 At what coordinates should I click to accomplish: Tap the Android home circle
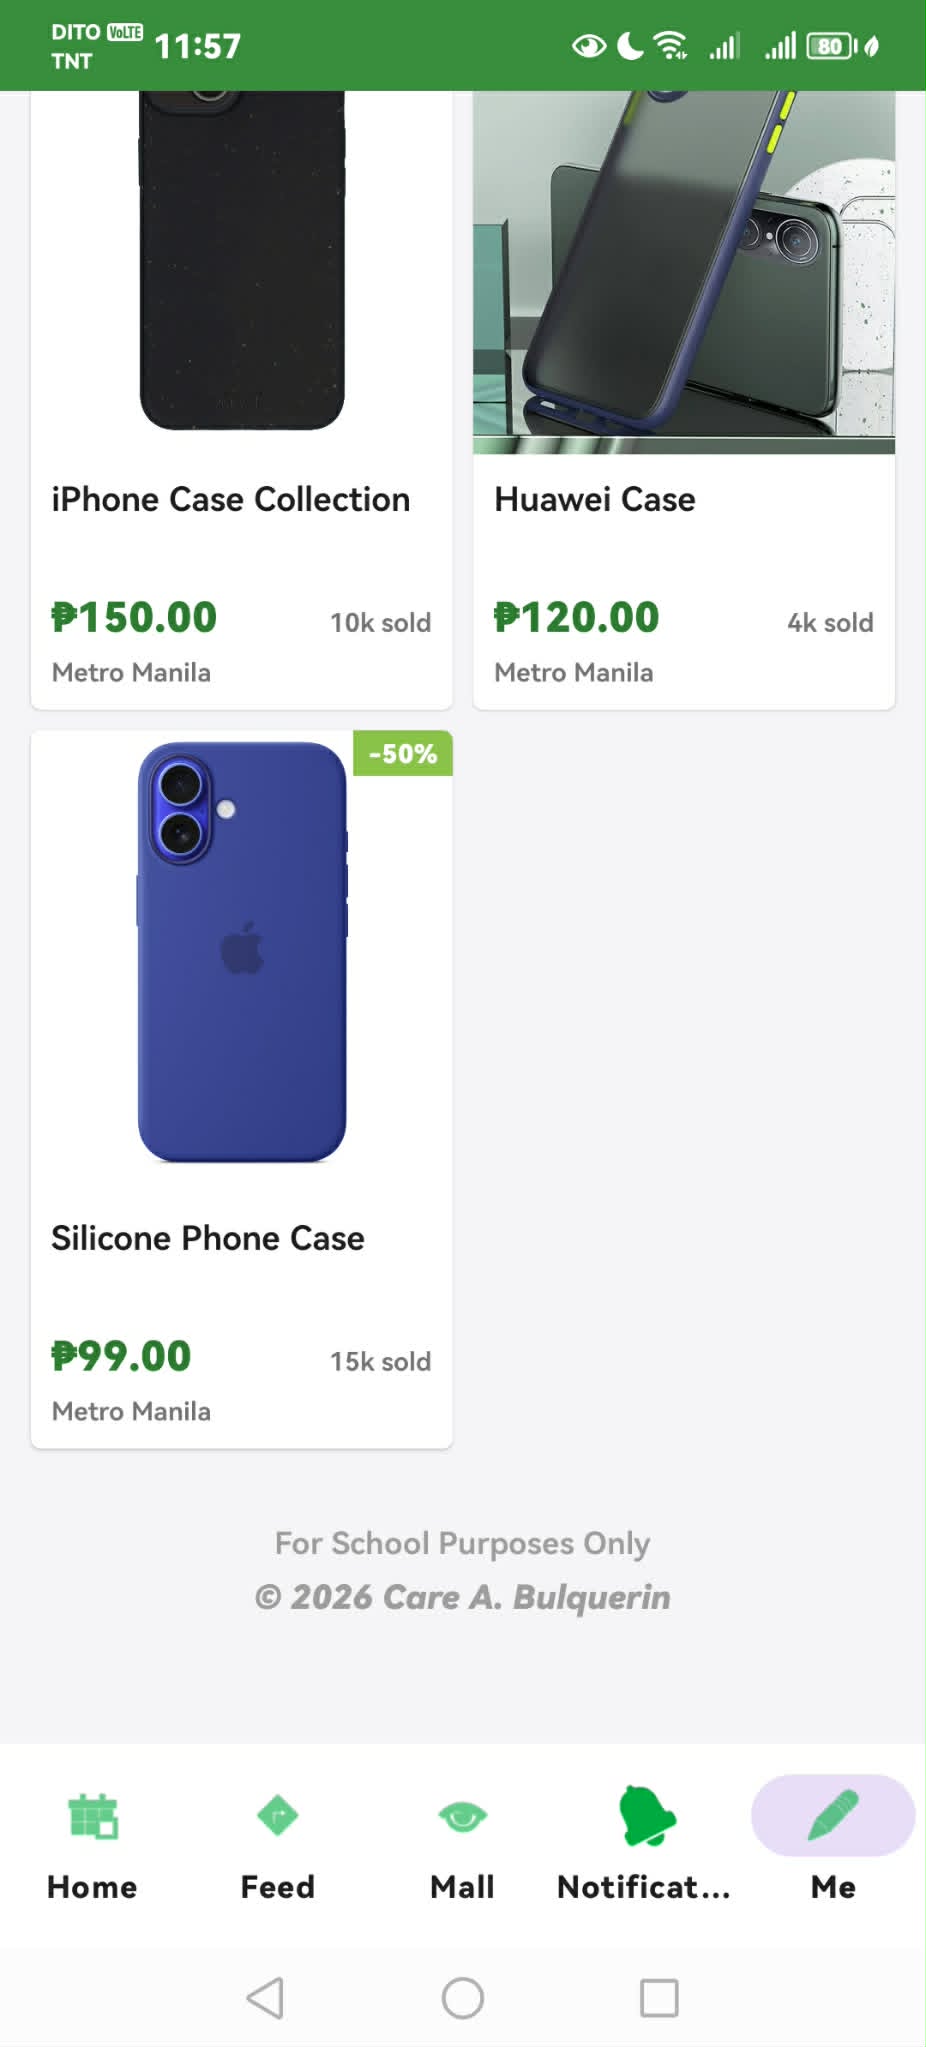click(463, 1998)
